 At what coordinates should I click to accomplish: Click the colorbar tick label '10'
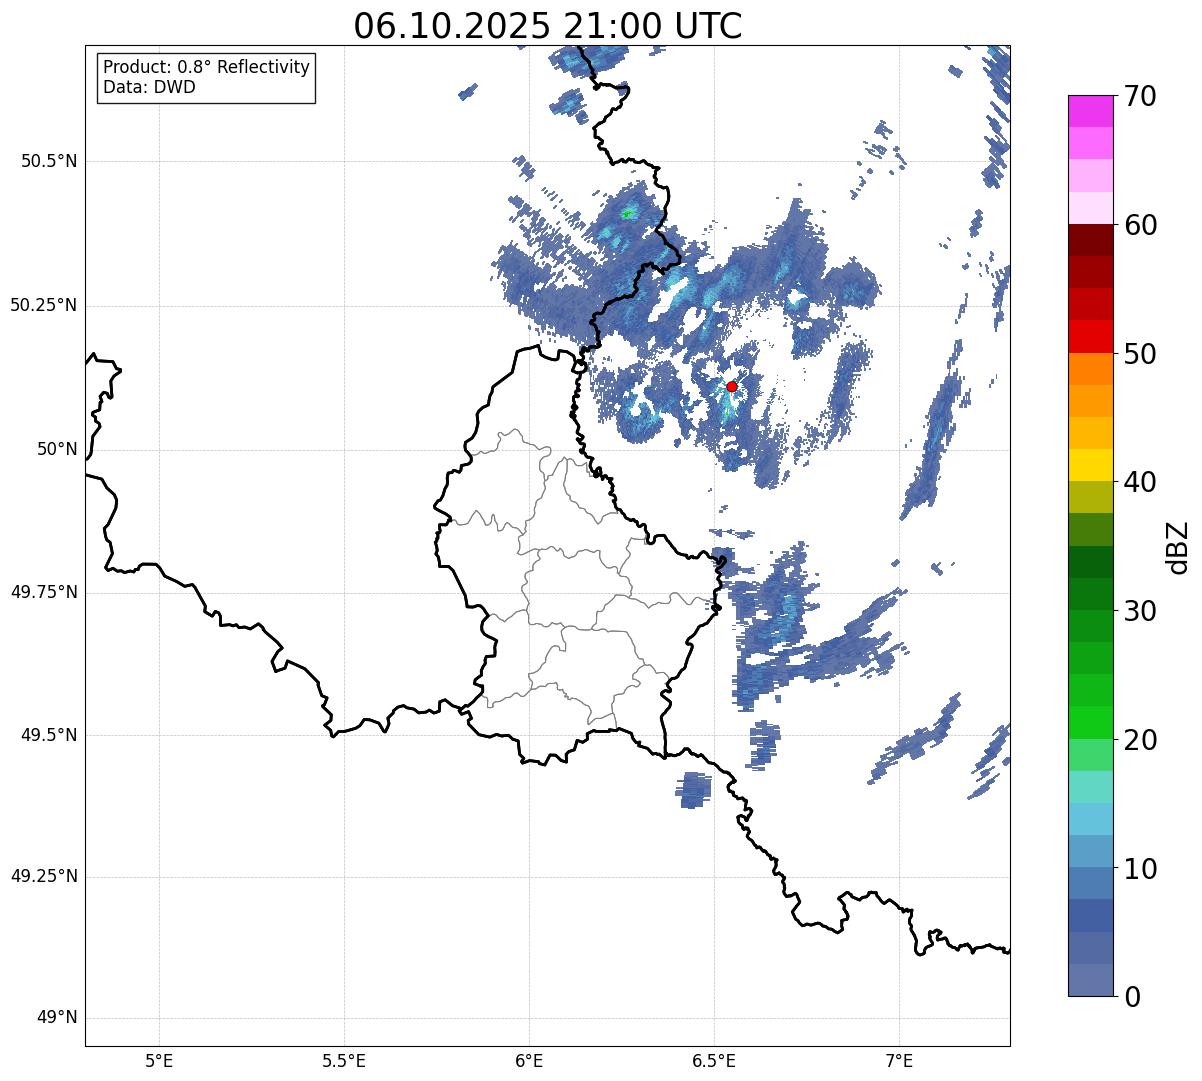point(1141,868)
